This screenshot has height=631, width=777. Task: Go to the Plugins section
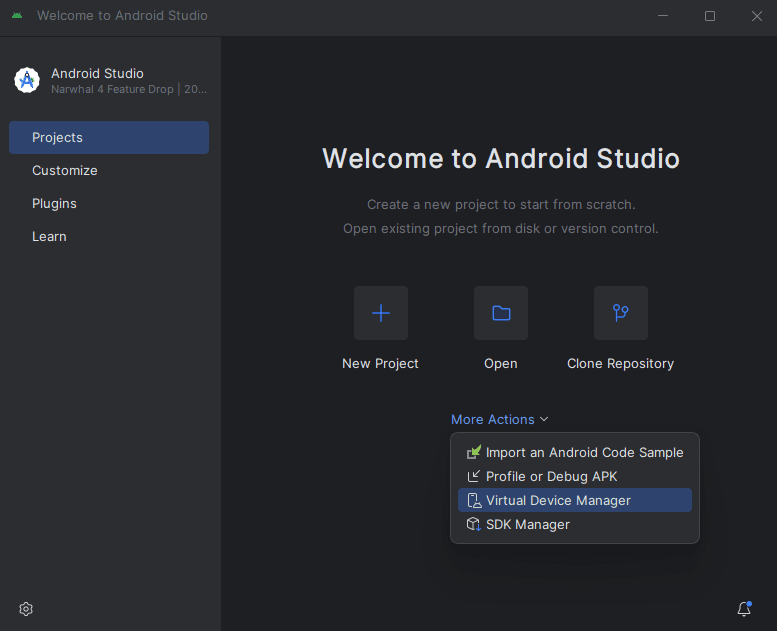pyautogui.click(x=54, y=204)
